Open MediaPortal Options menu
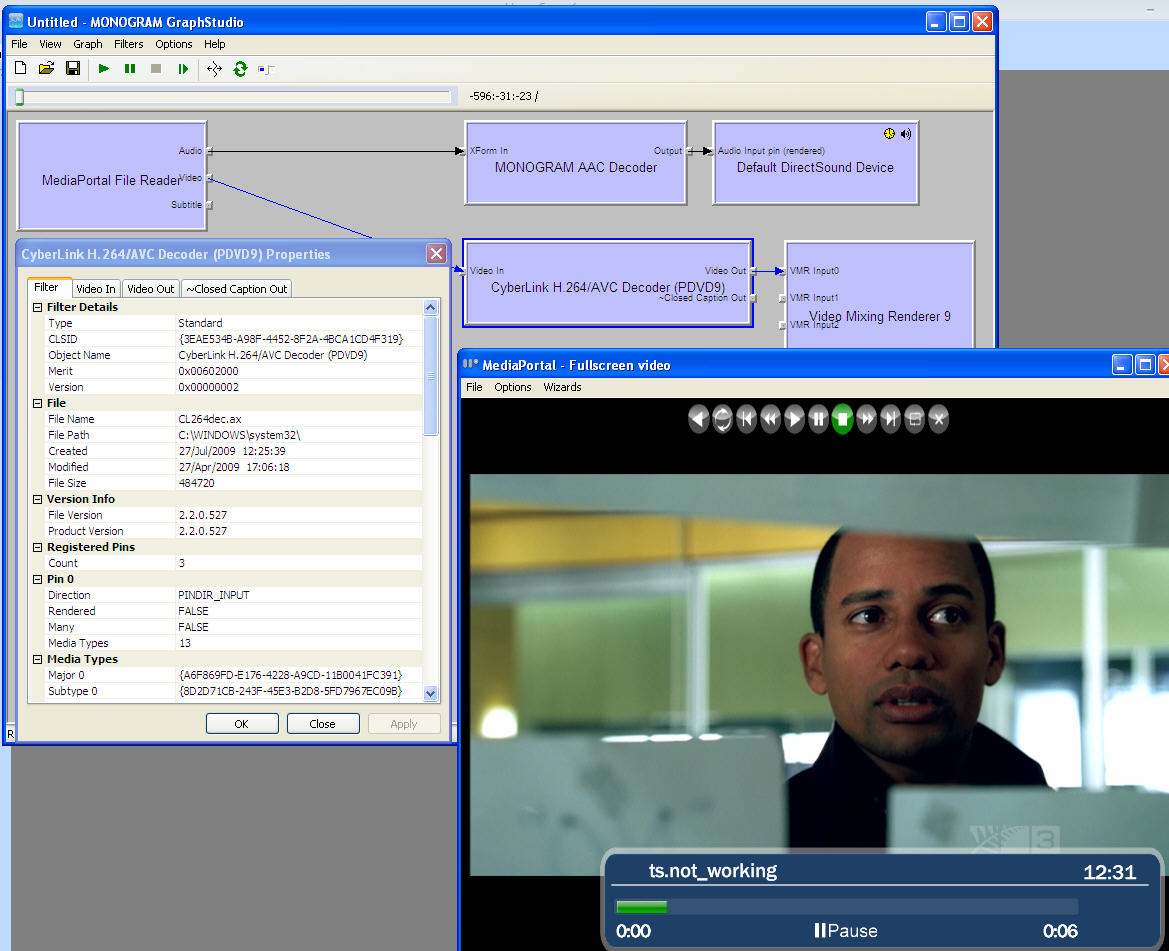Viewport: 1169px width, 951px height. (x=513, y=387)
